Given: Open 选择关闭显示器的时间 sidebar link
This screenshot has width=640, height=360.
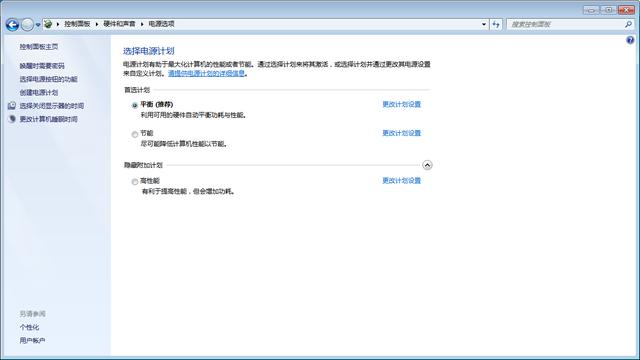Looking at the screenshot, I should [52, 106].
